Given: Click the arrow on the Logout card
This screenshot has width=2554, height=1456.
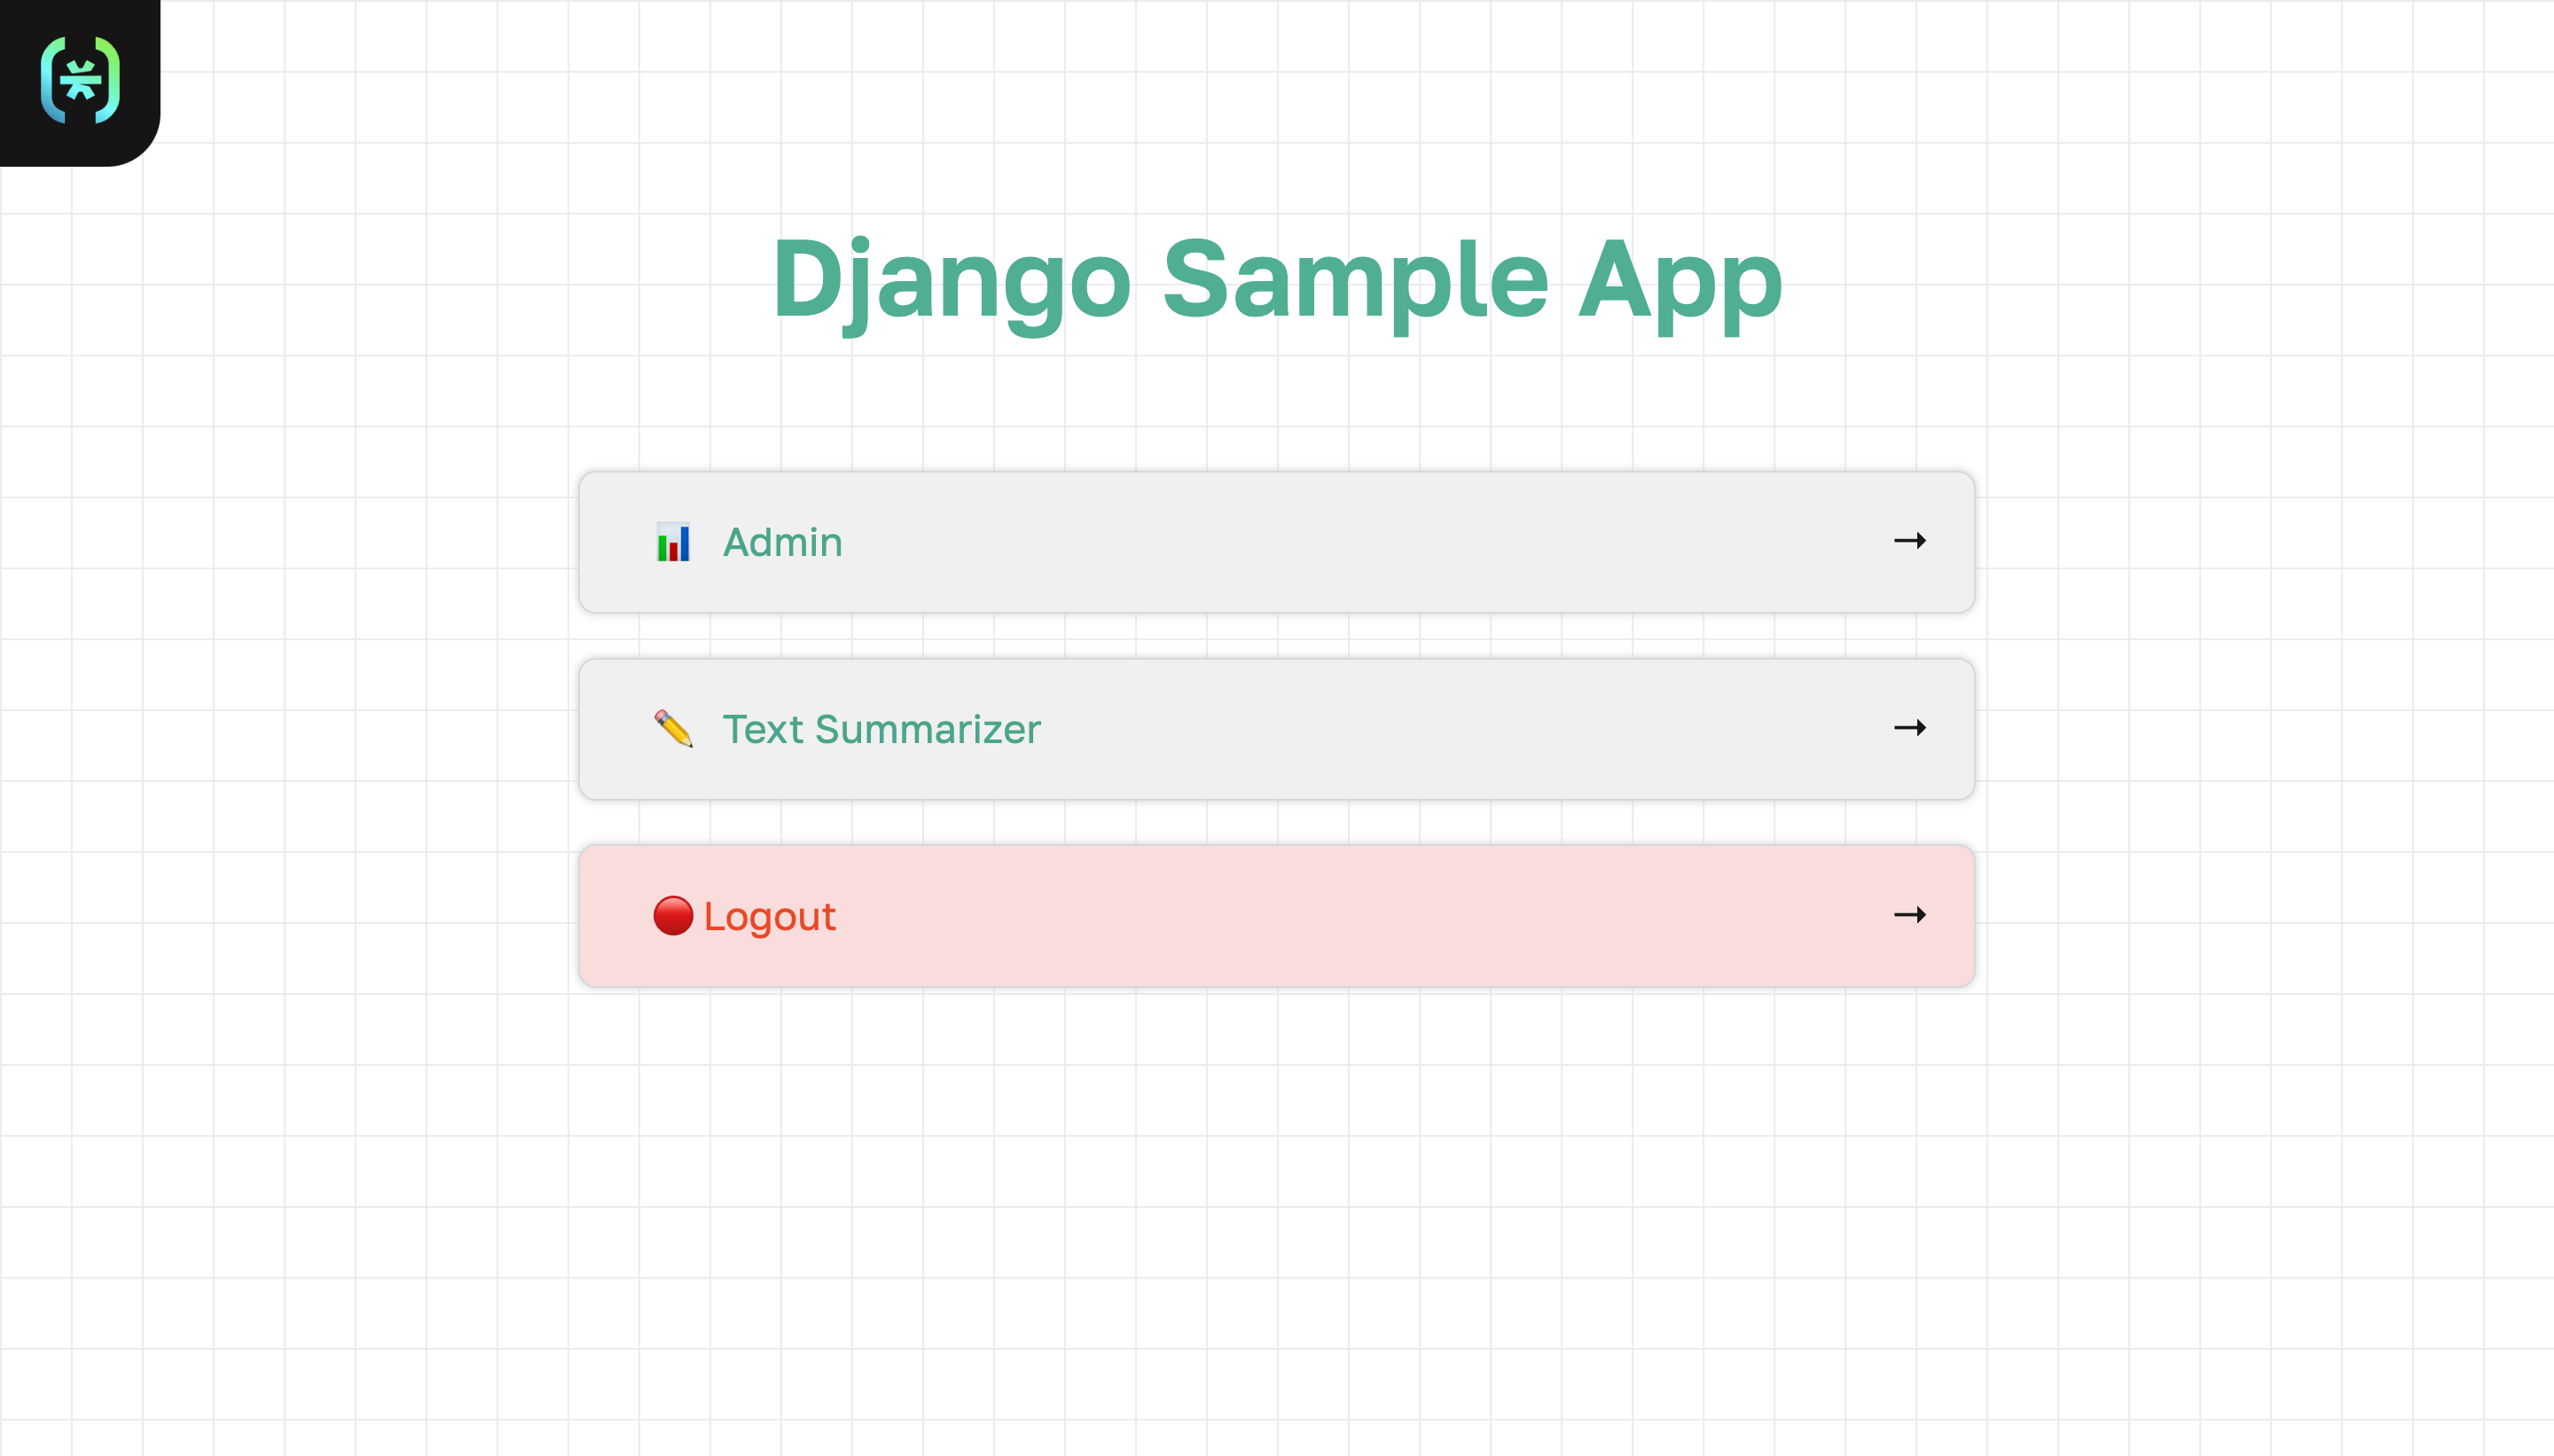Looking at the screenshot, I should (1910, 915).
